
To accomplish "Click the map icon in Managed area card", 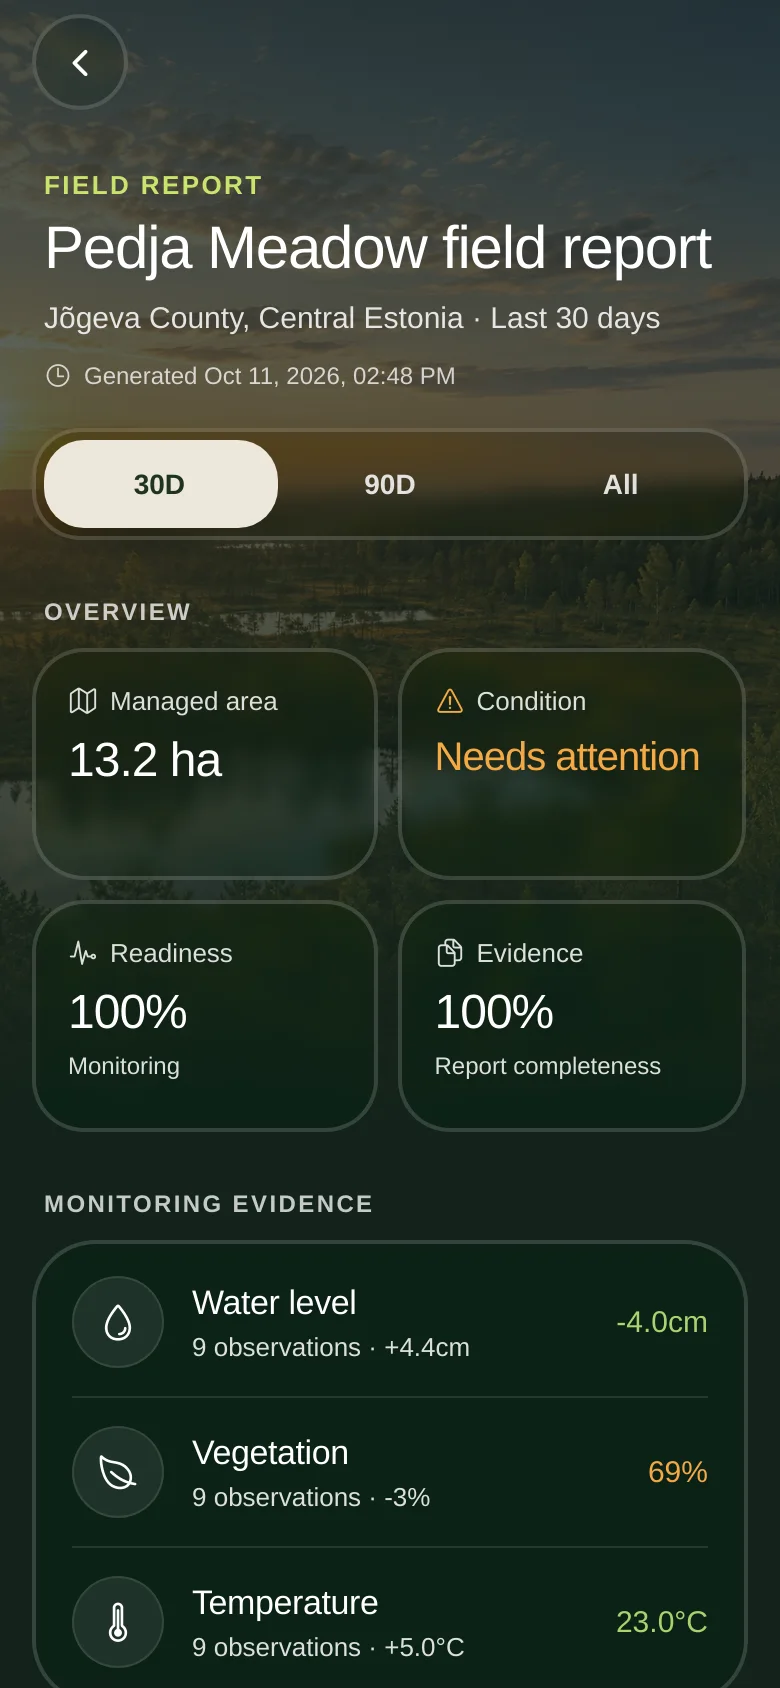I will tap(83, 701).
